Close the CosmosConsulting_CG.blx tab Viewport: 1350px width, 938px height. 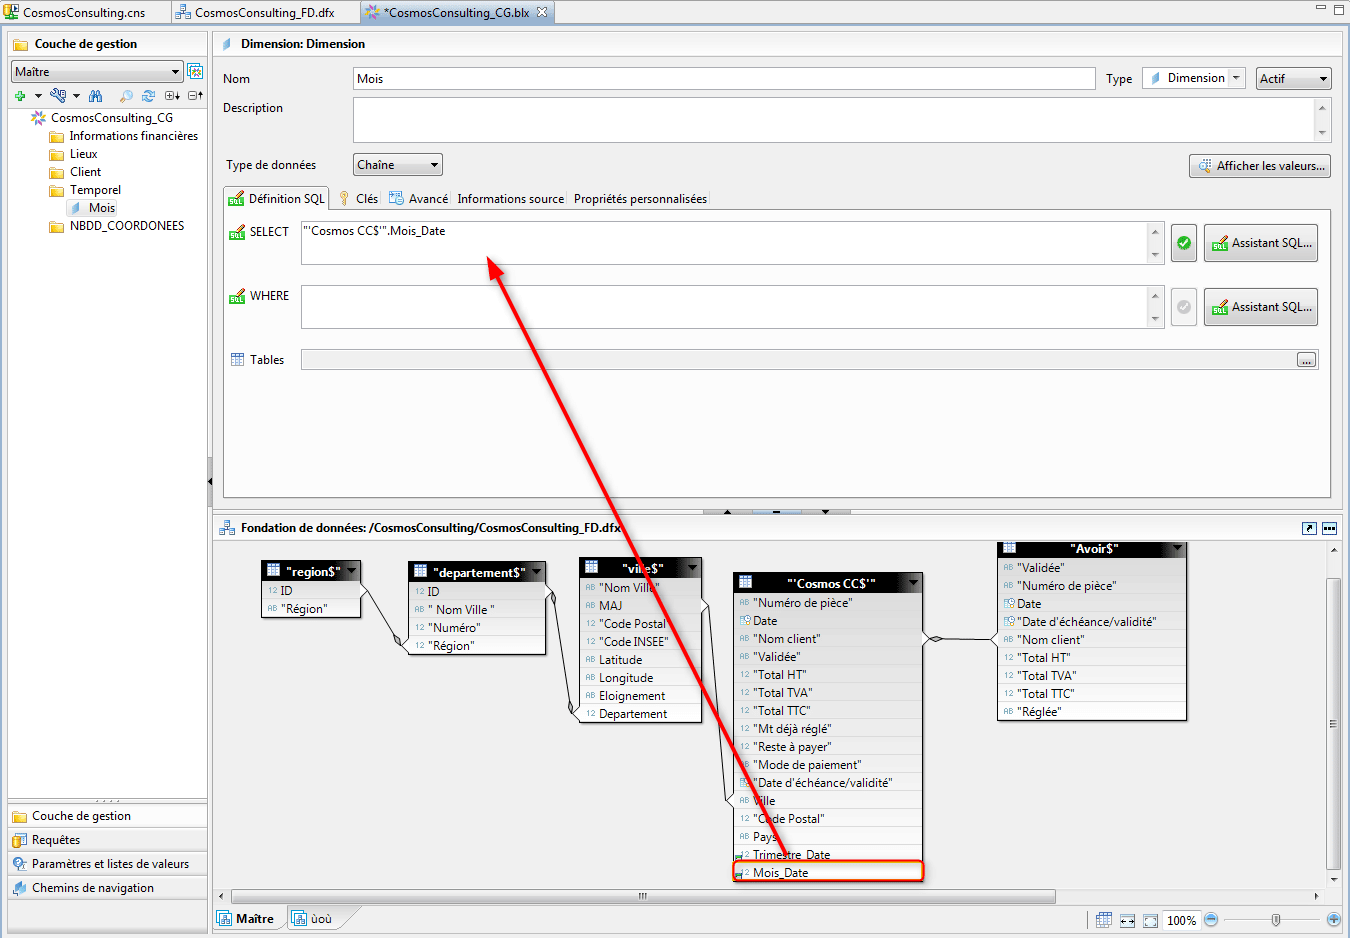click(x=542, y=12)
